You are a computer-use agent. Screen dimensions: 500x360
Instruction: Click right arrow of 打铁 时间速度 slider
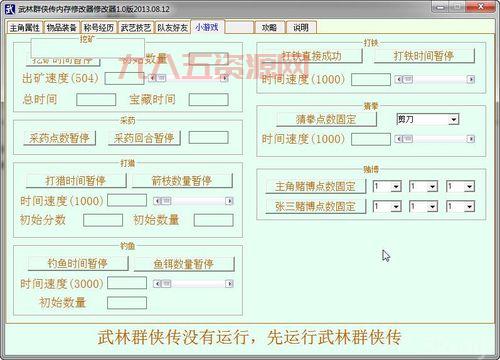(x=471, y=79)
